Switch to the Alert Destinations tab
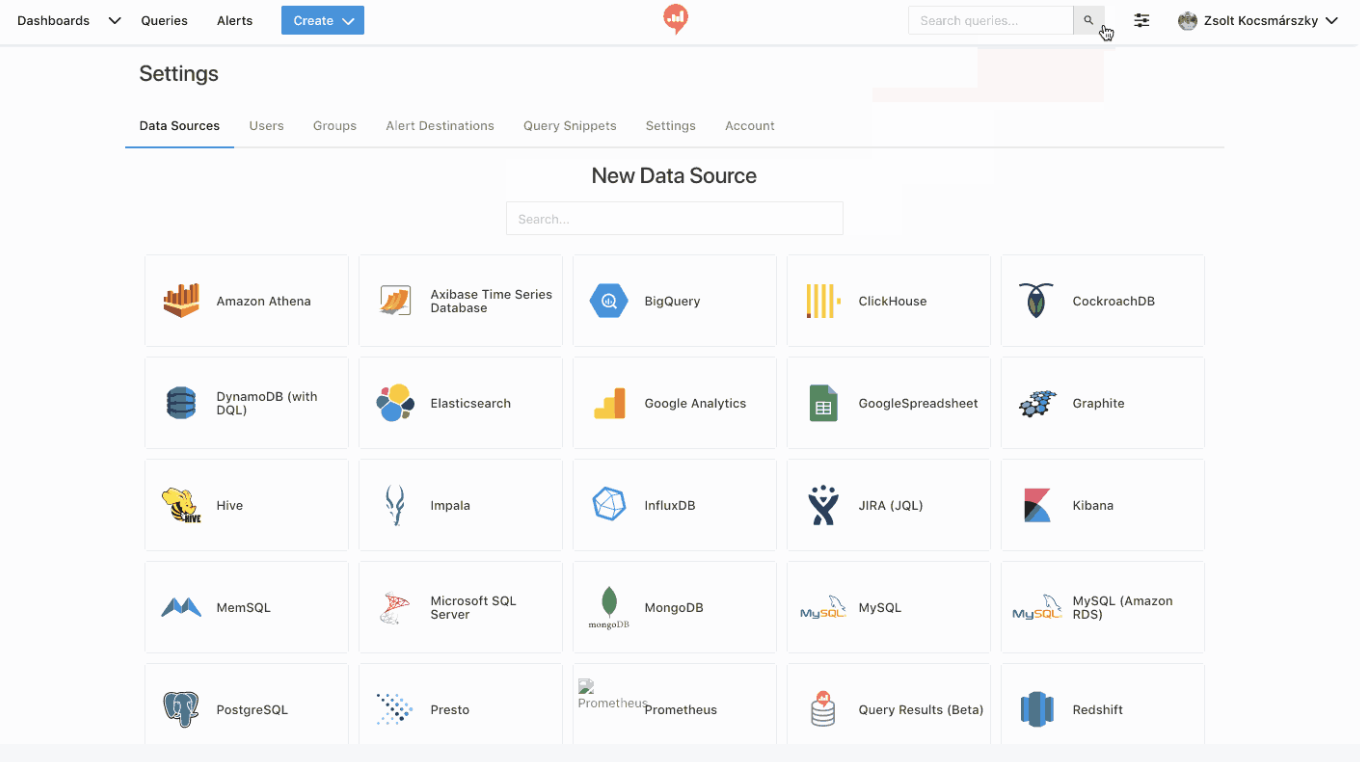The image size is (1360, 762). tap(440, 126)
